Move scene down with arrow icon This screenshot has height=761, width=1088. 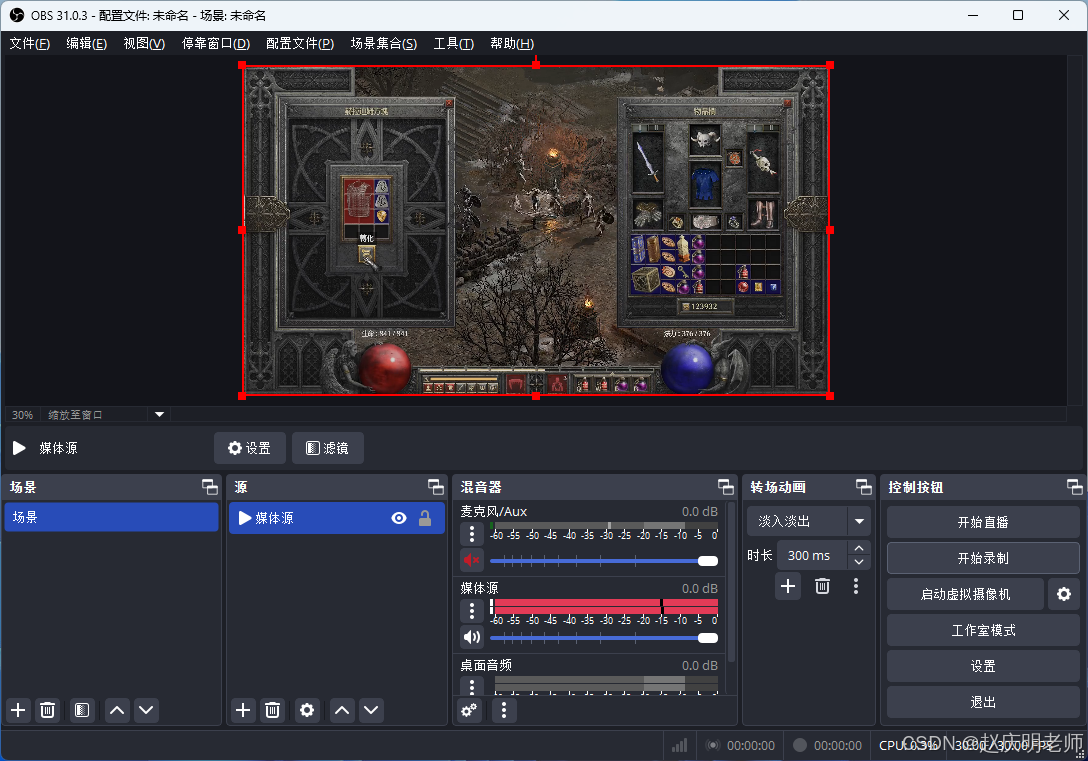(146, 710)
